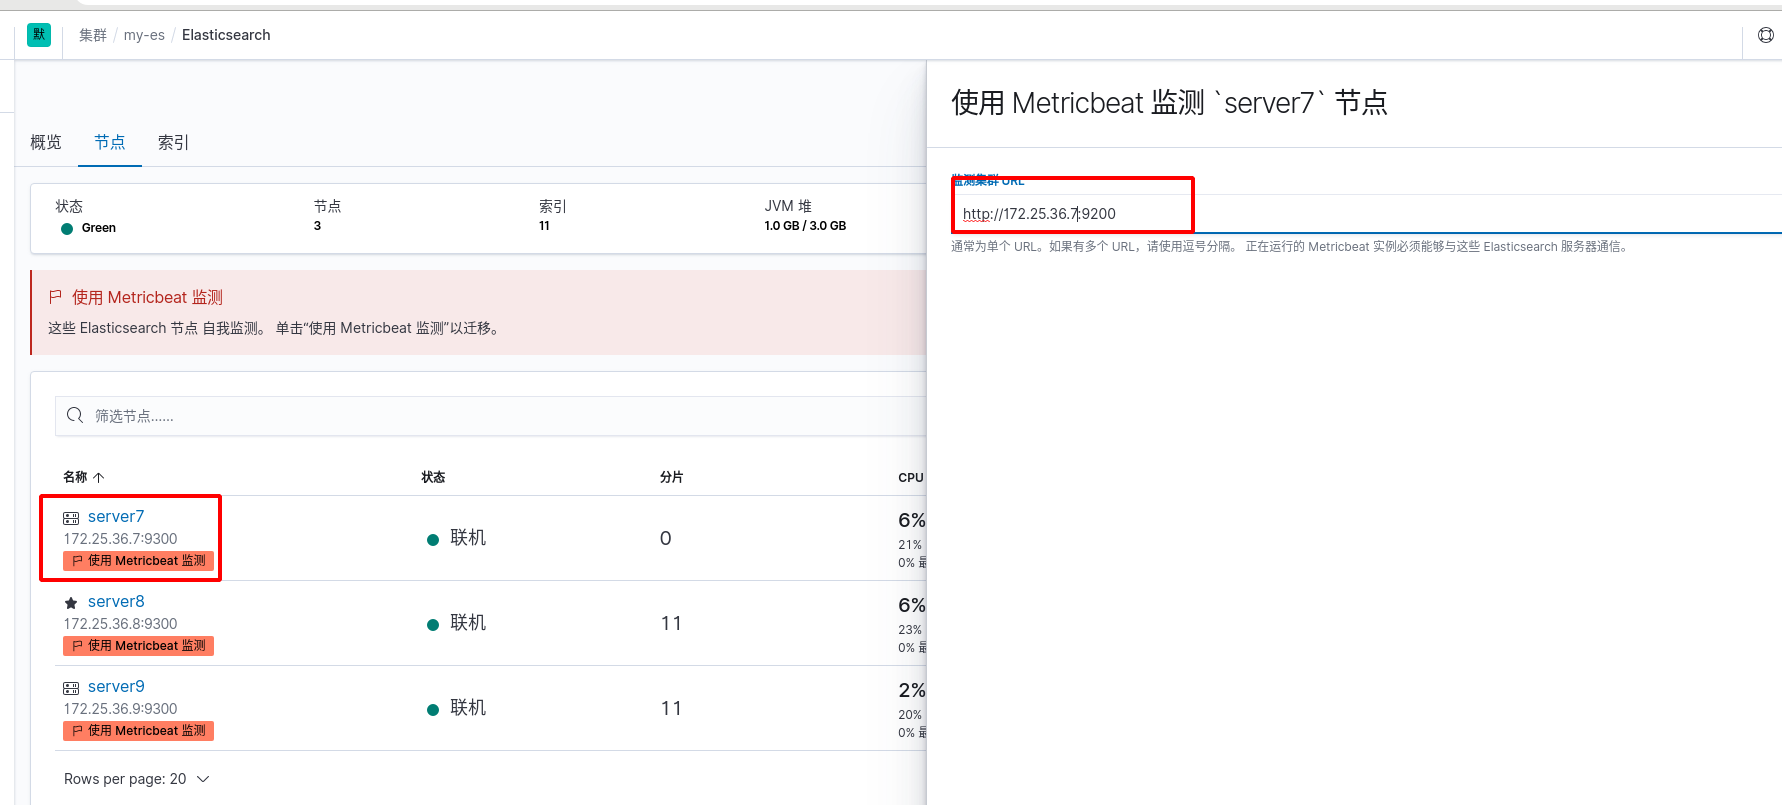Focus the monitoring cluster URL field

click(1366, 214)
